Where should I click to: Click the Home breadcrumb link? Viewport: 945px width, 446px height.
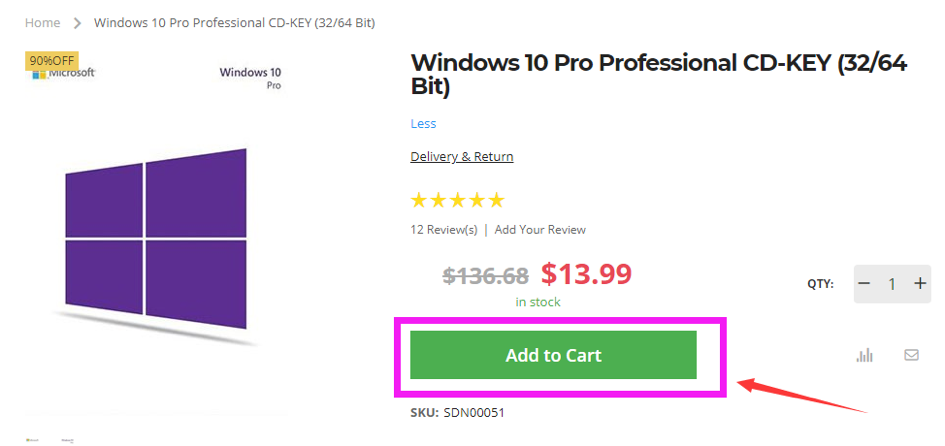pos(42,22)
